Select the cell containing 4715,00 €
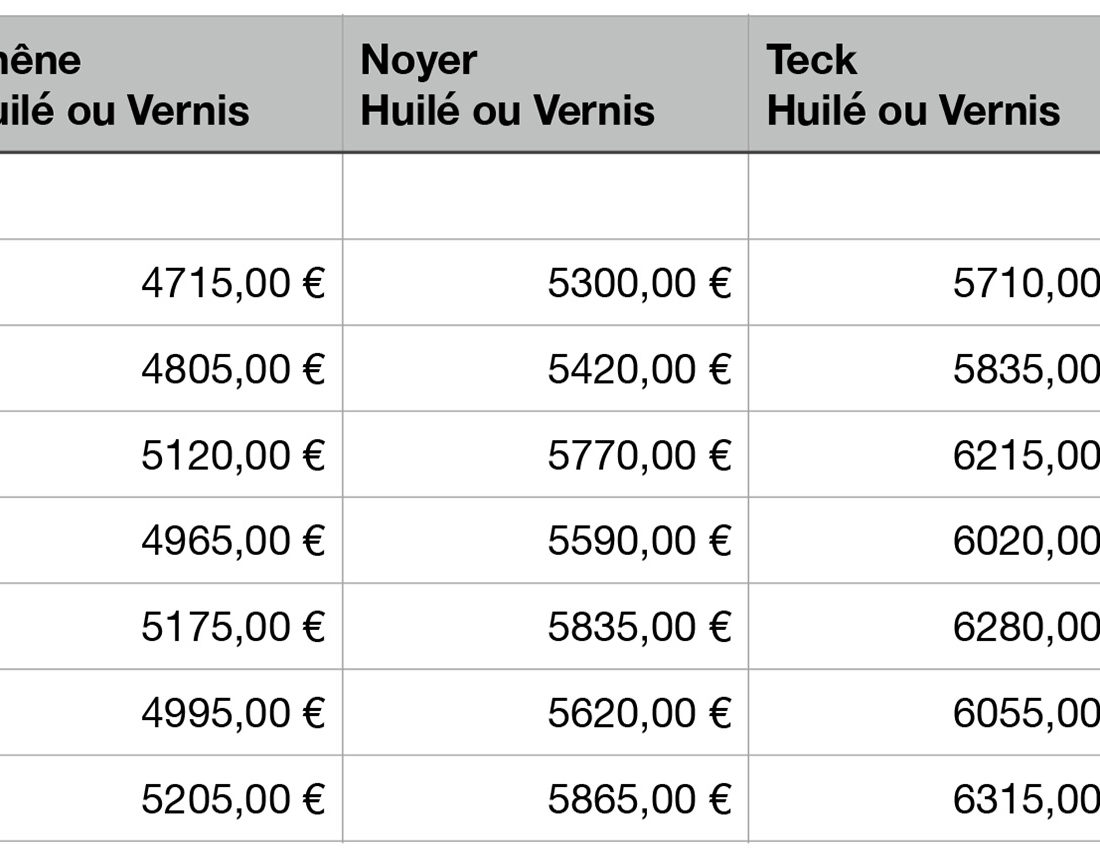This screenshot has width=1100, height=853. [x=233, y=283]
